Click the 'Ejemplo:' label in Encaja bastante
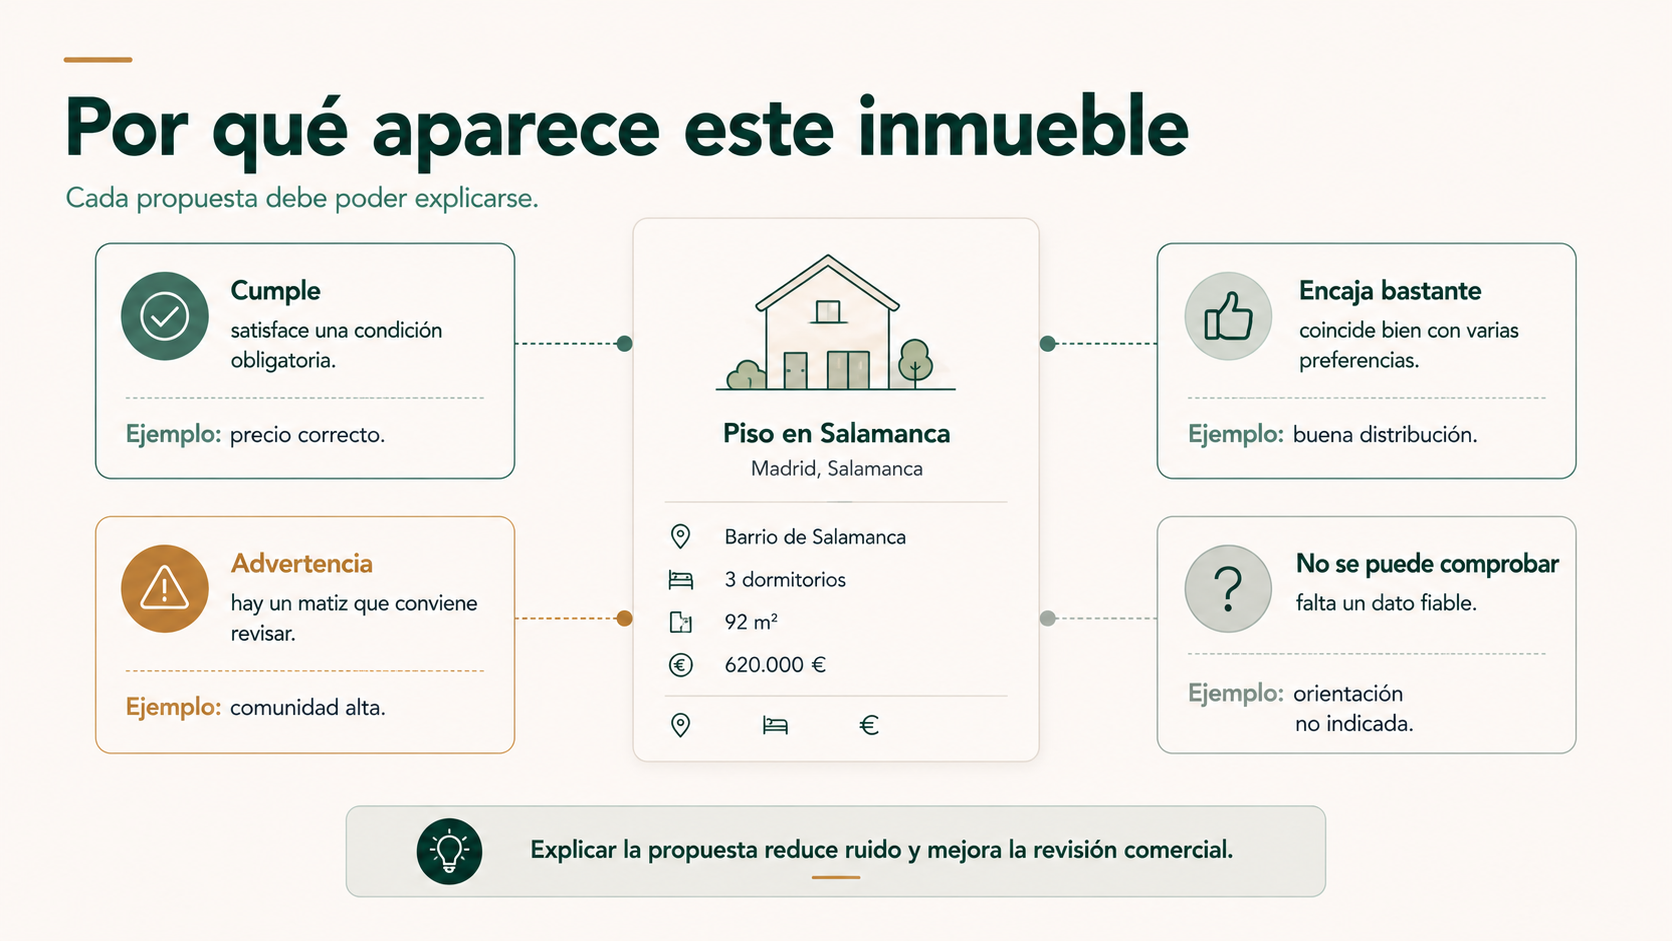This screenshot has height=941, width=1672. pos(1236,435)
